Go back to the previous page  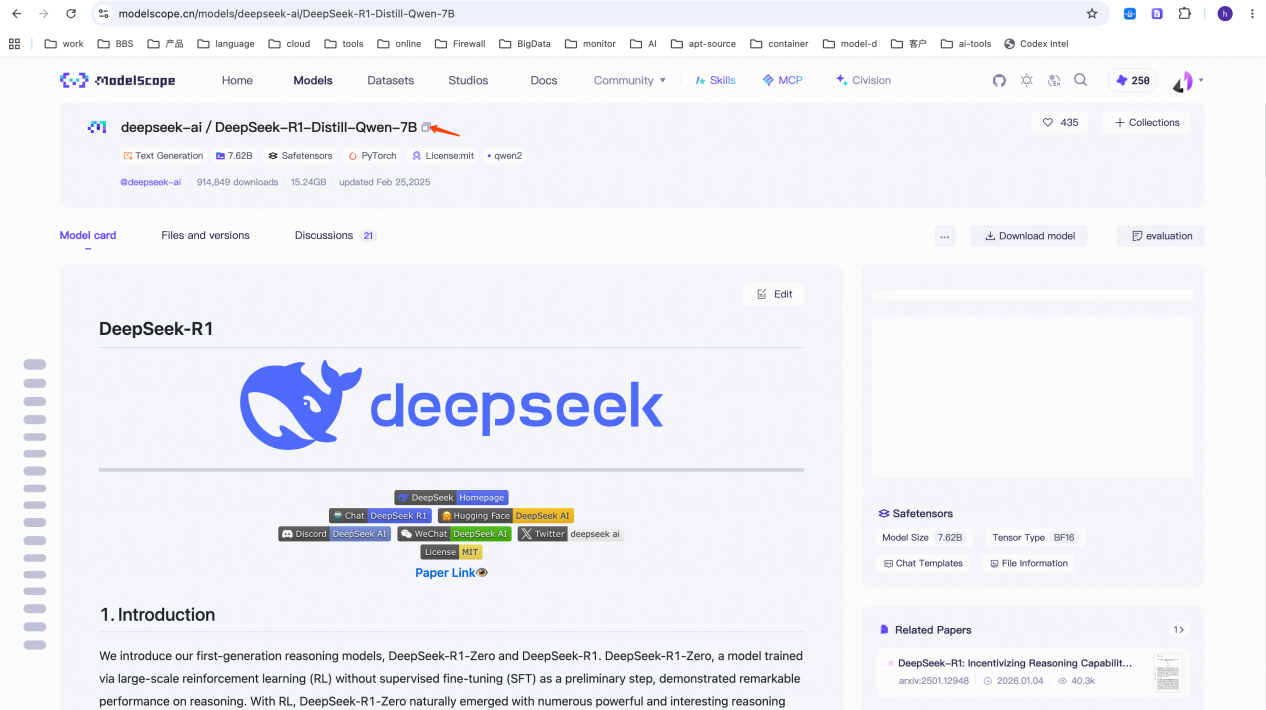[x=16, y=14]
